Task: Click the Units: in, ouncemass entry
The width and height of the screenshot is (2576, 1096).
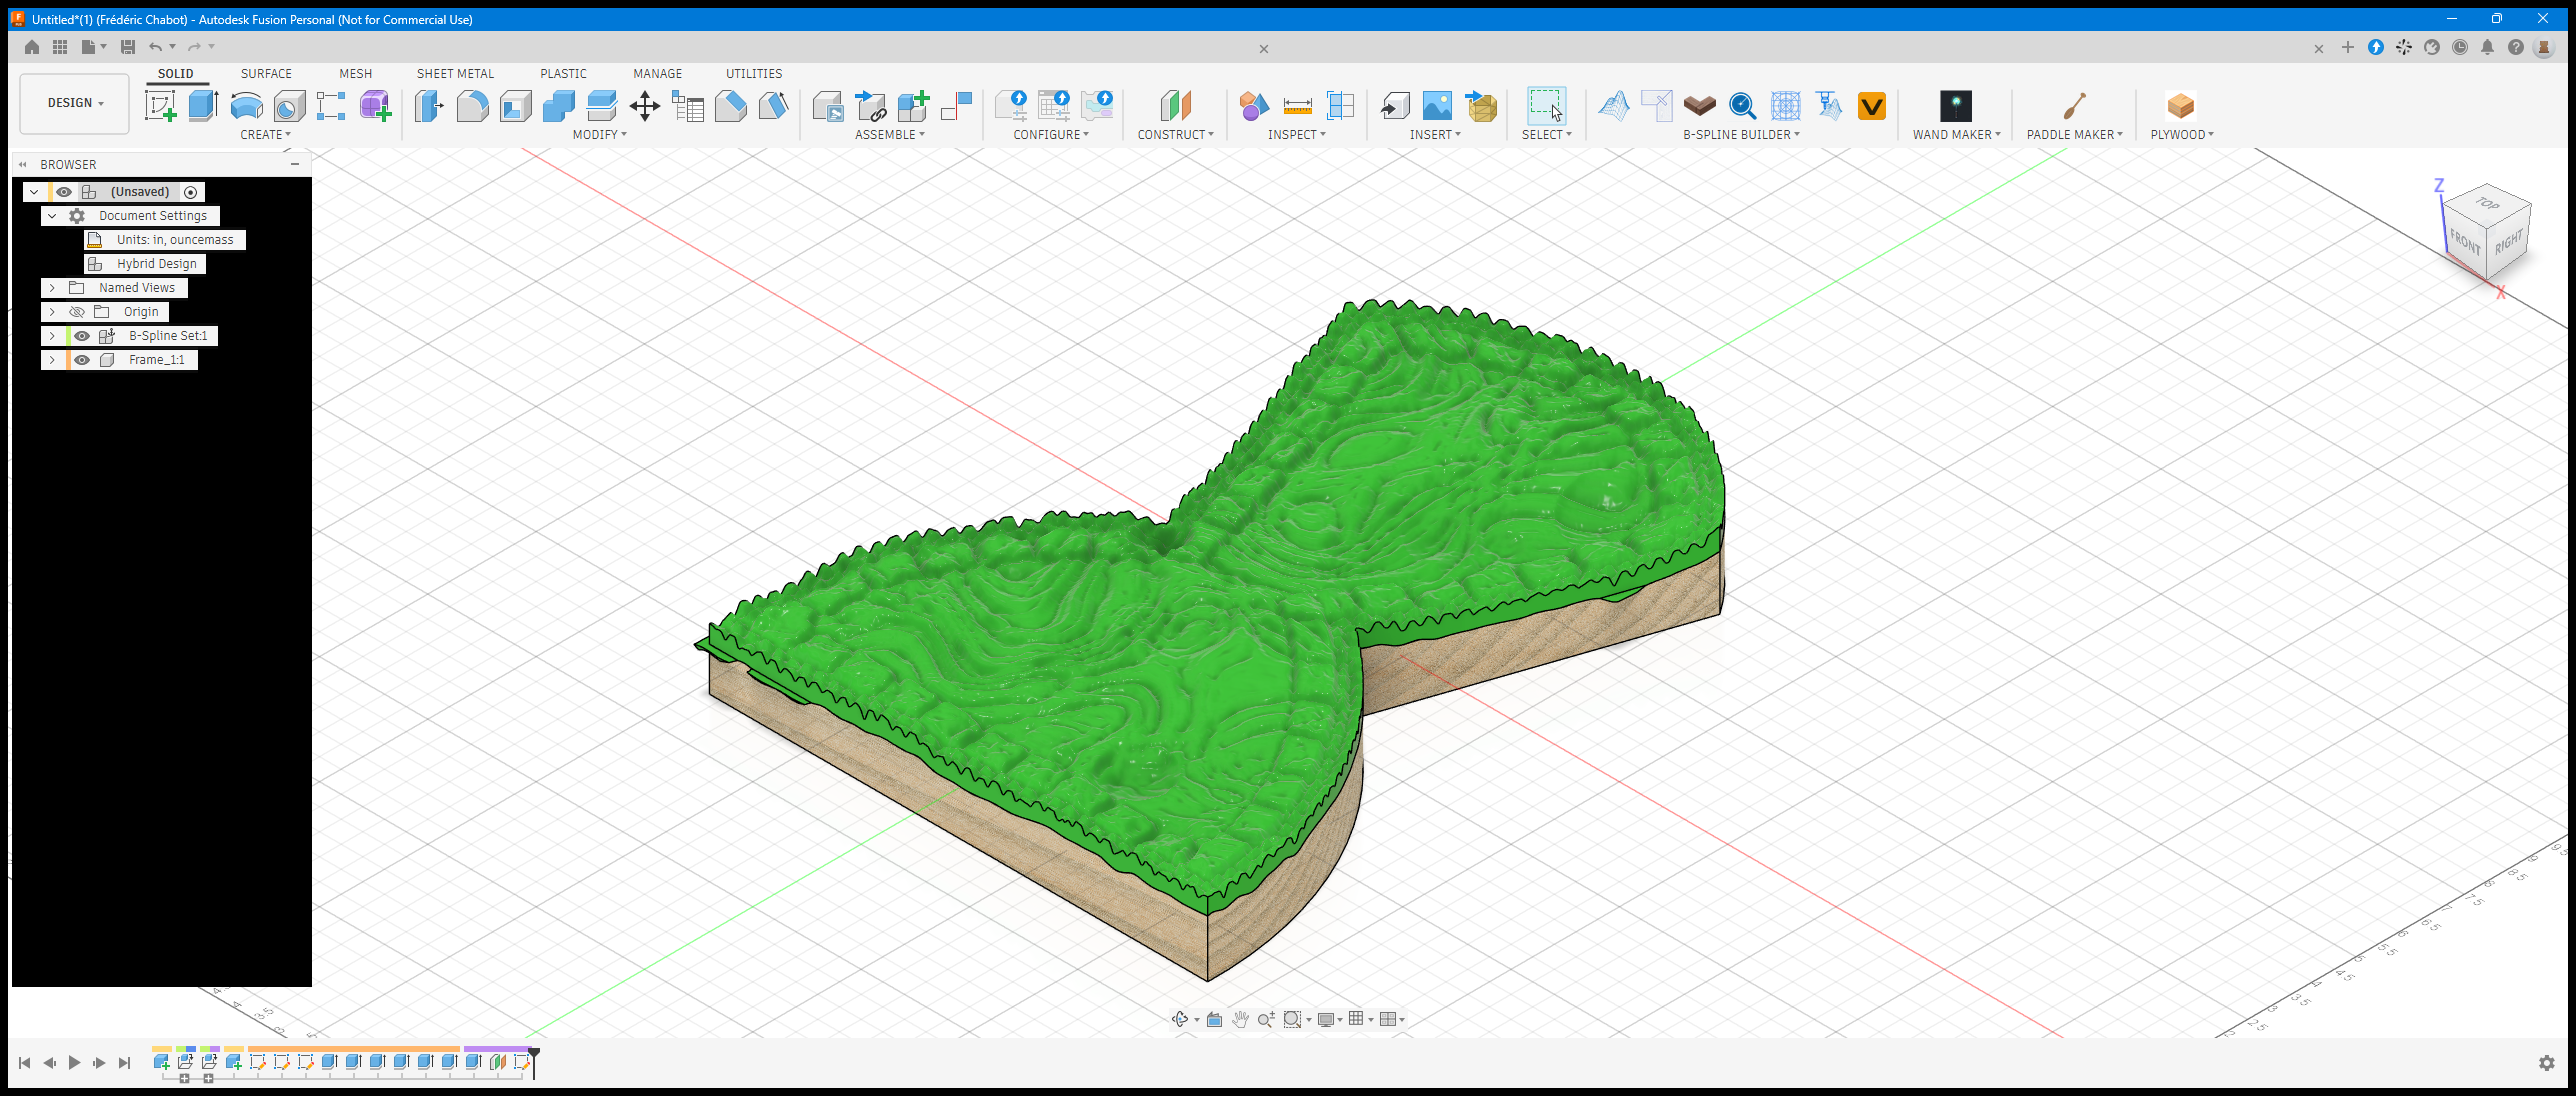Action: coord(165,240)
